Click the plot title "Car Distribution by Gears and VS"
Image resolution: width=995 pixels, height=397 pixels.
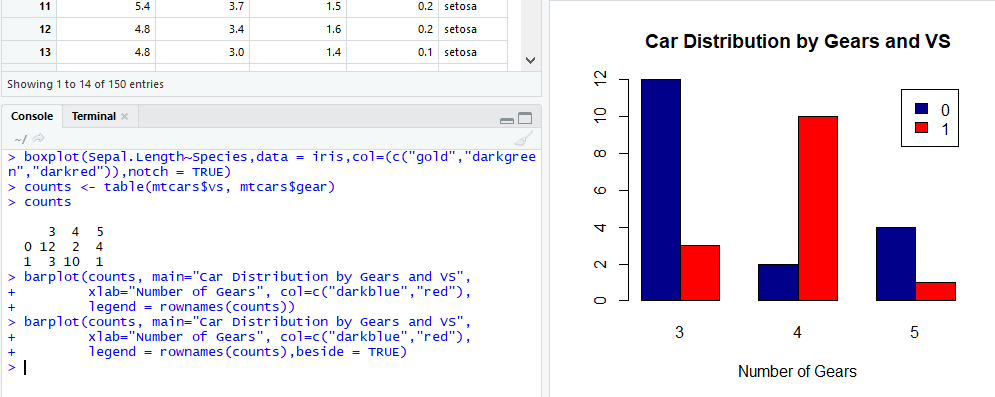coord(797,42)
